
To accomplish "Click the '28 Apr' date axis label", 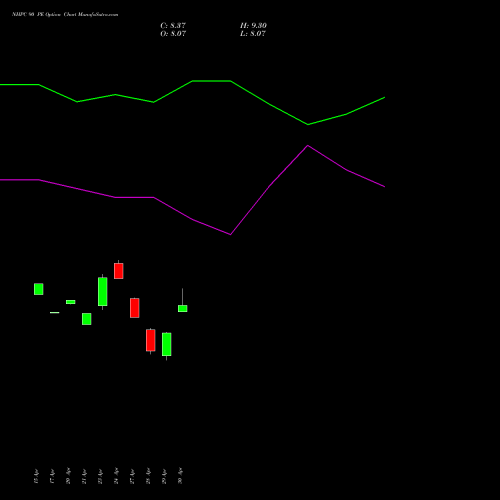I will [x=148, y=476].
